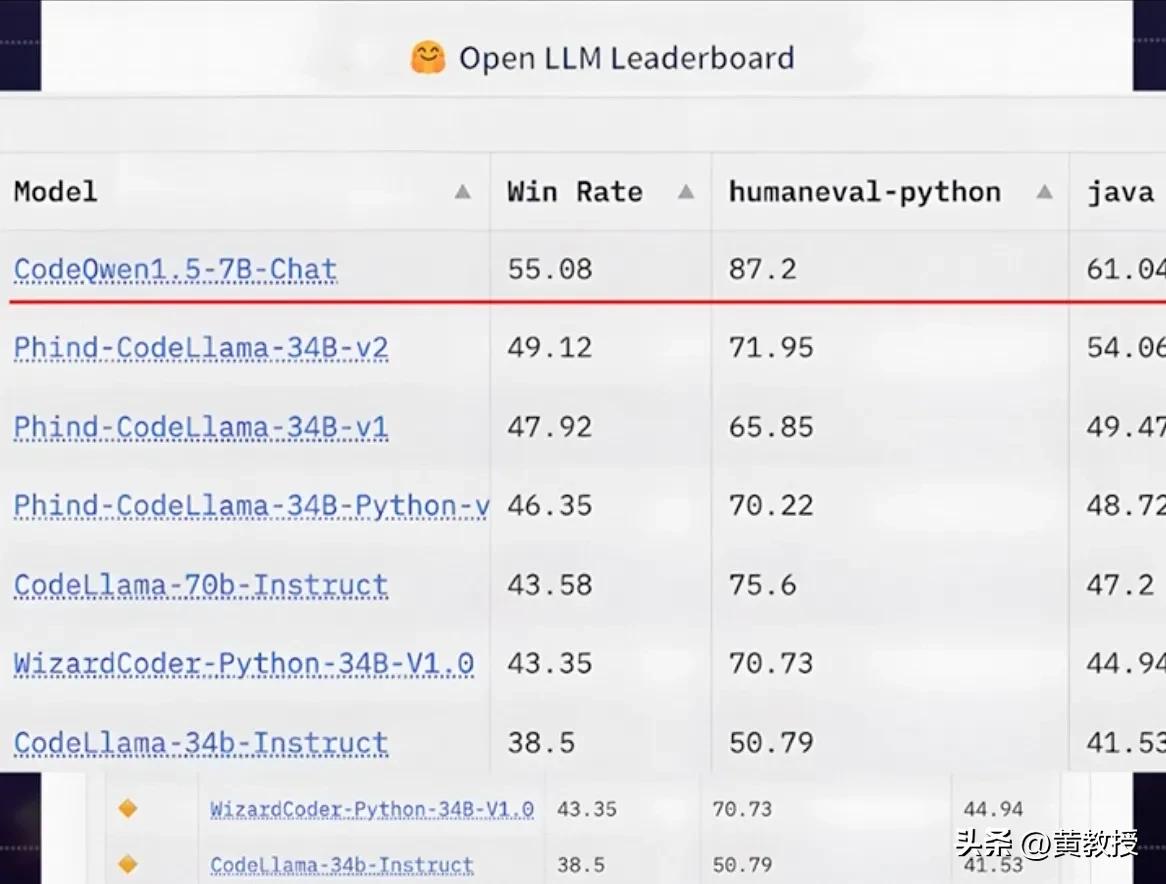
Task: Select win rate 43.35 in large table
Action: pos(550,663)
